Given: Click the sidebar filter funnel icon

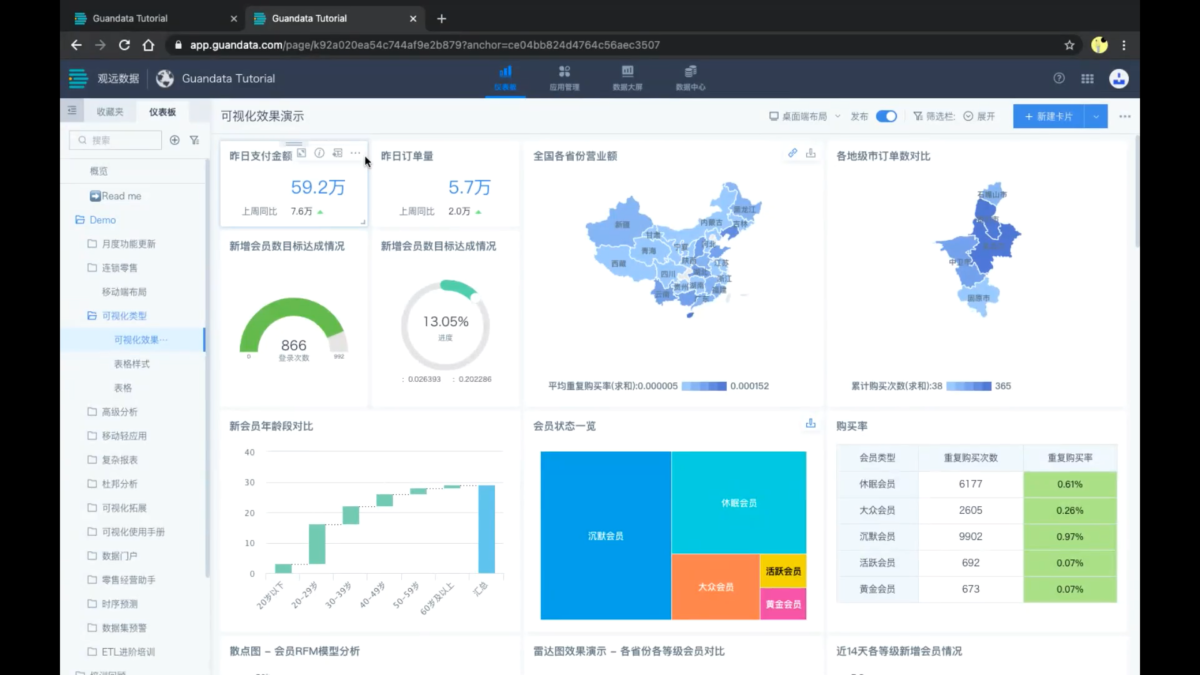Looking at the screenshot, I should point(195,140).
